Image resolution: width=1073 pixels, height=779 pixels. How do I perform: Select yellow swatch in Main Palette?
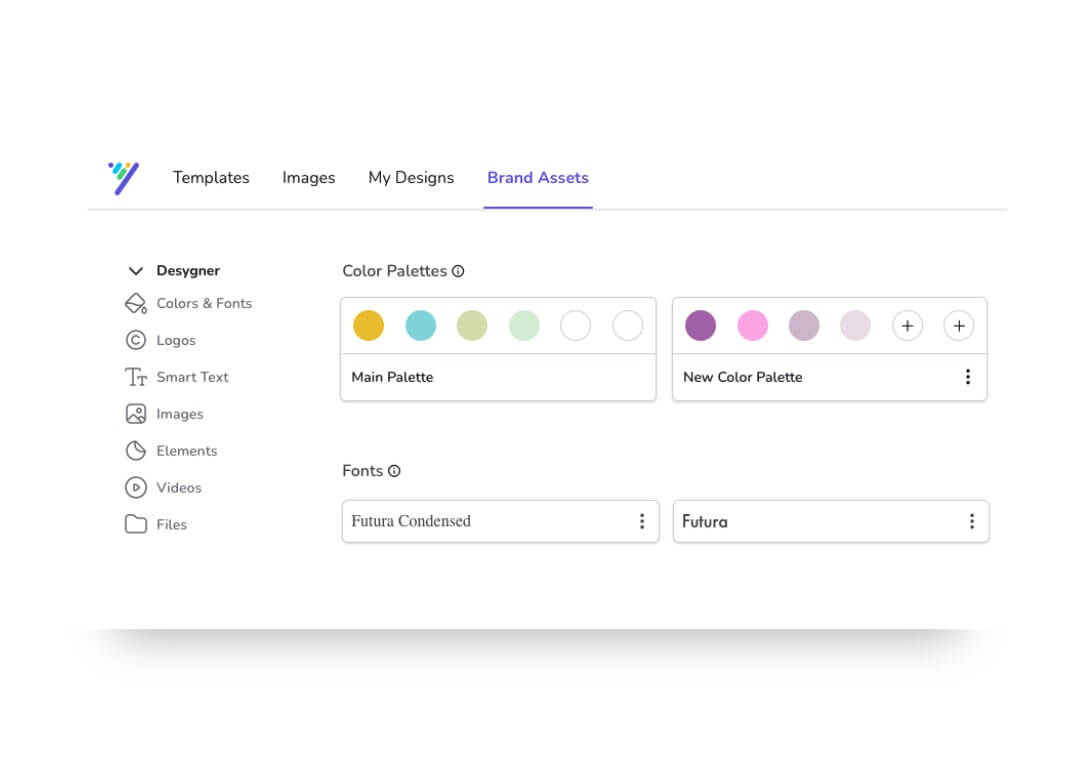click(368, 326)
